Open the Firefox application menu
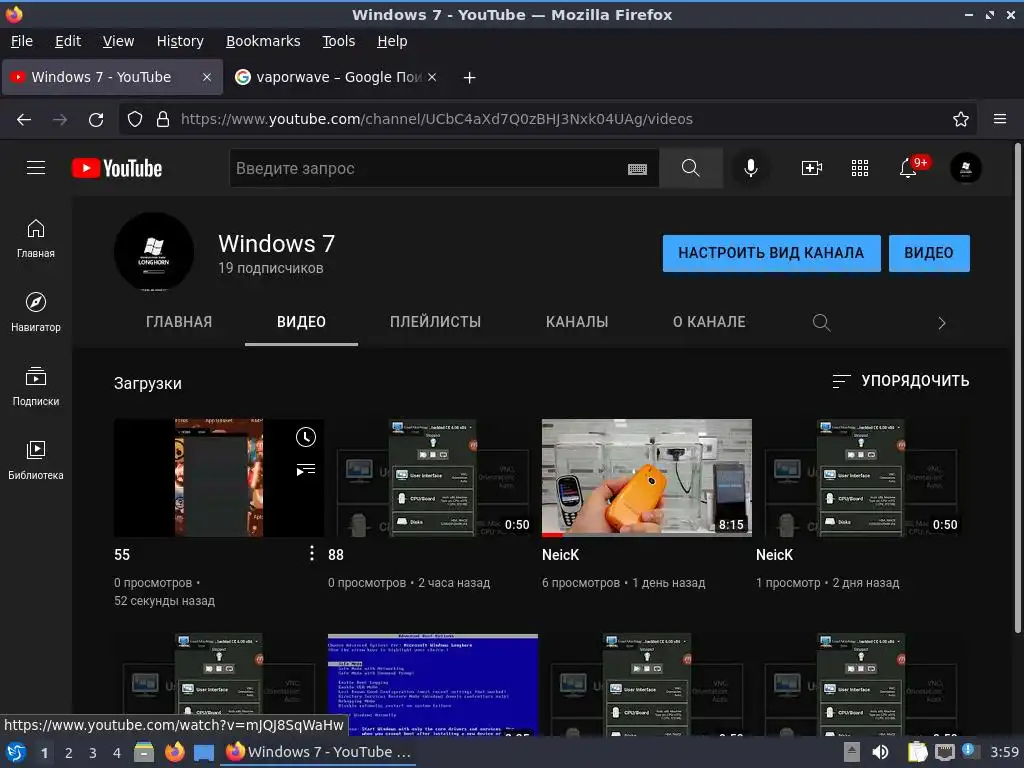This screenshot has width=1024, height=768. coord(1000,119)
